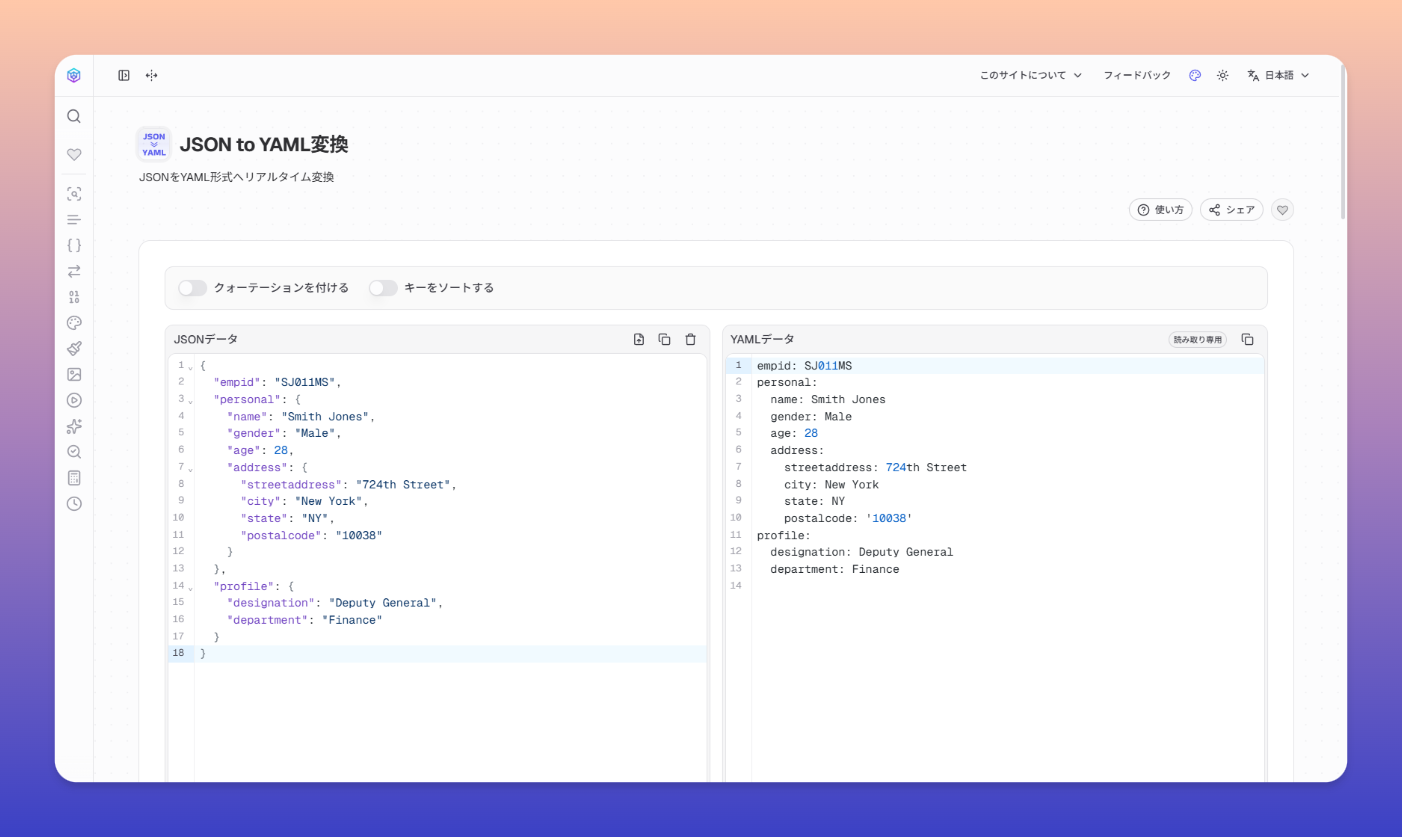
Task: Open the search icon in left sidebar
Action: pos(74,116)
